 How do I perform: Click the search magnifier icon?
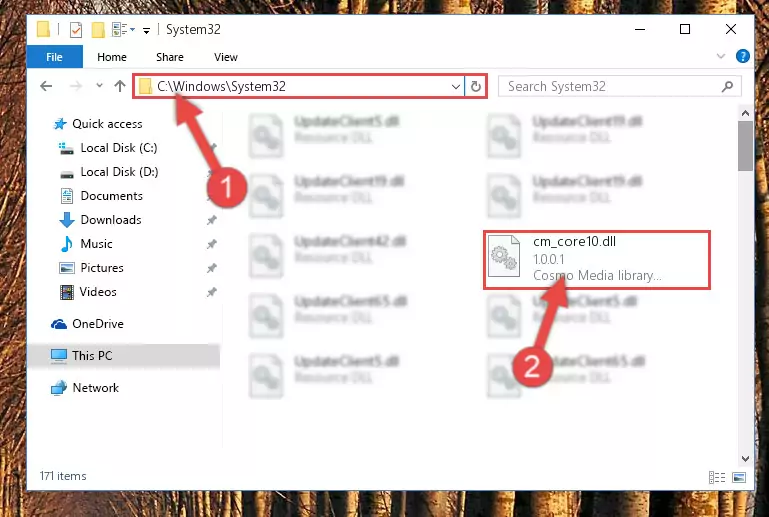click(x=728, y=87)
